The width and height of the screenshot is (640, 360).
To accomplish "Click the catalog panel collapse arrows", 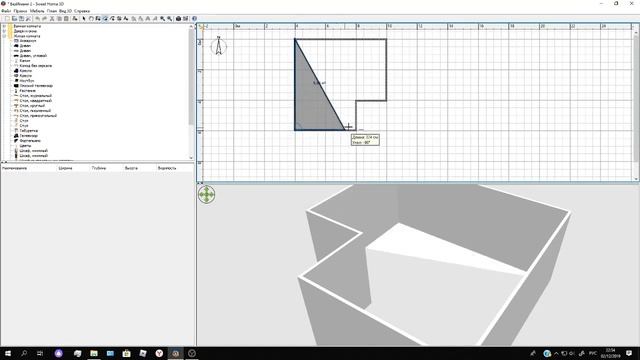I will pos(4,162).
